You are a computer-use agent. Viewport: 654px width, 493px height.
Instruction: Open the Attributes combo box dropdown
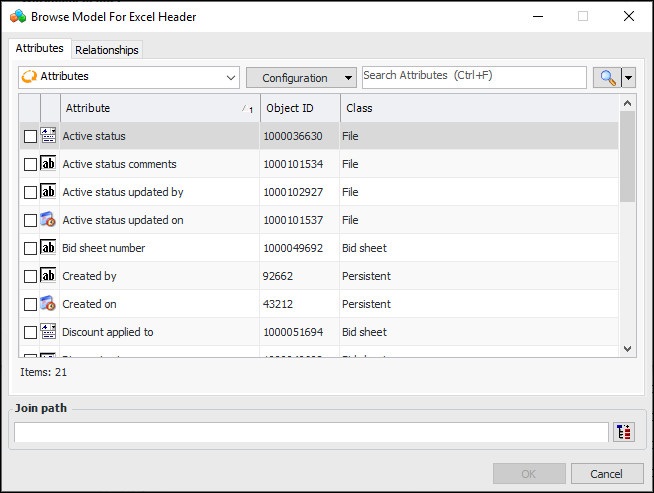[x=231, y=77]
